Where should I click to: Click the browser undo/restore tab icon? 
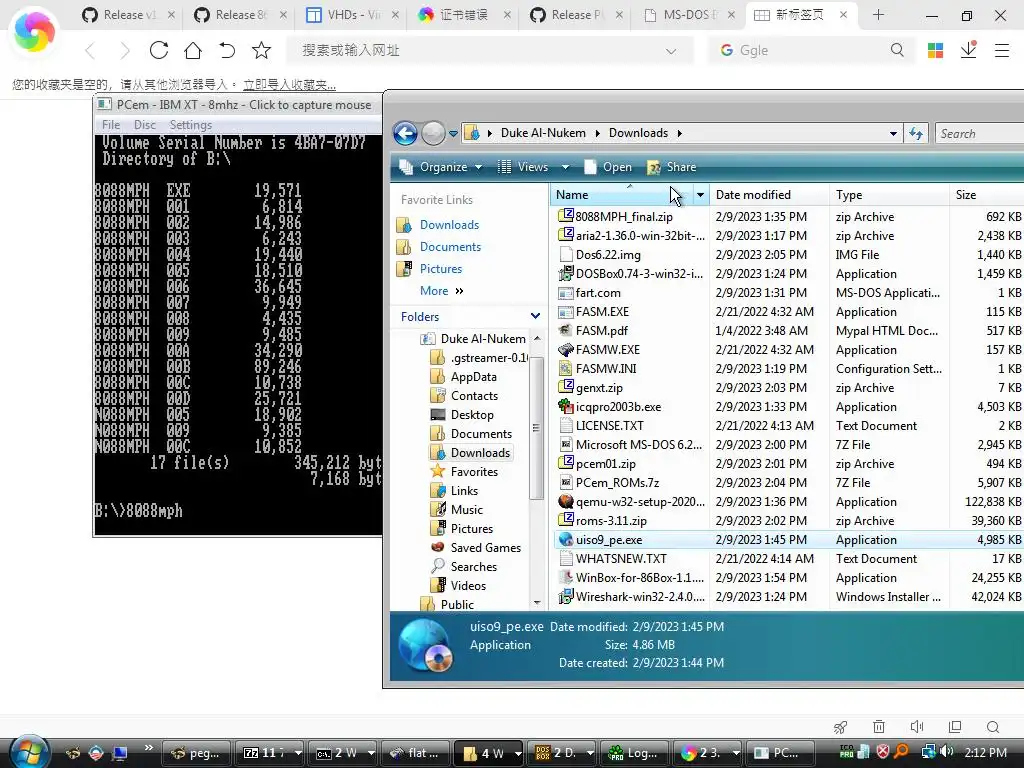pos(227,50)
